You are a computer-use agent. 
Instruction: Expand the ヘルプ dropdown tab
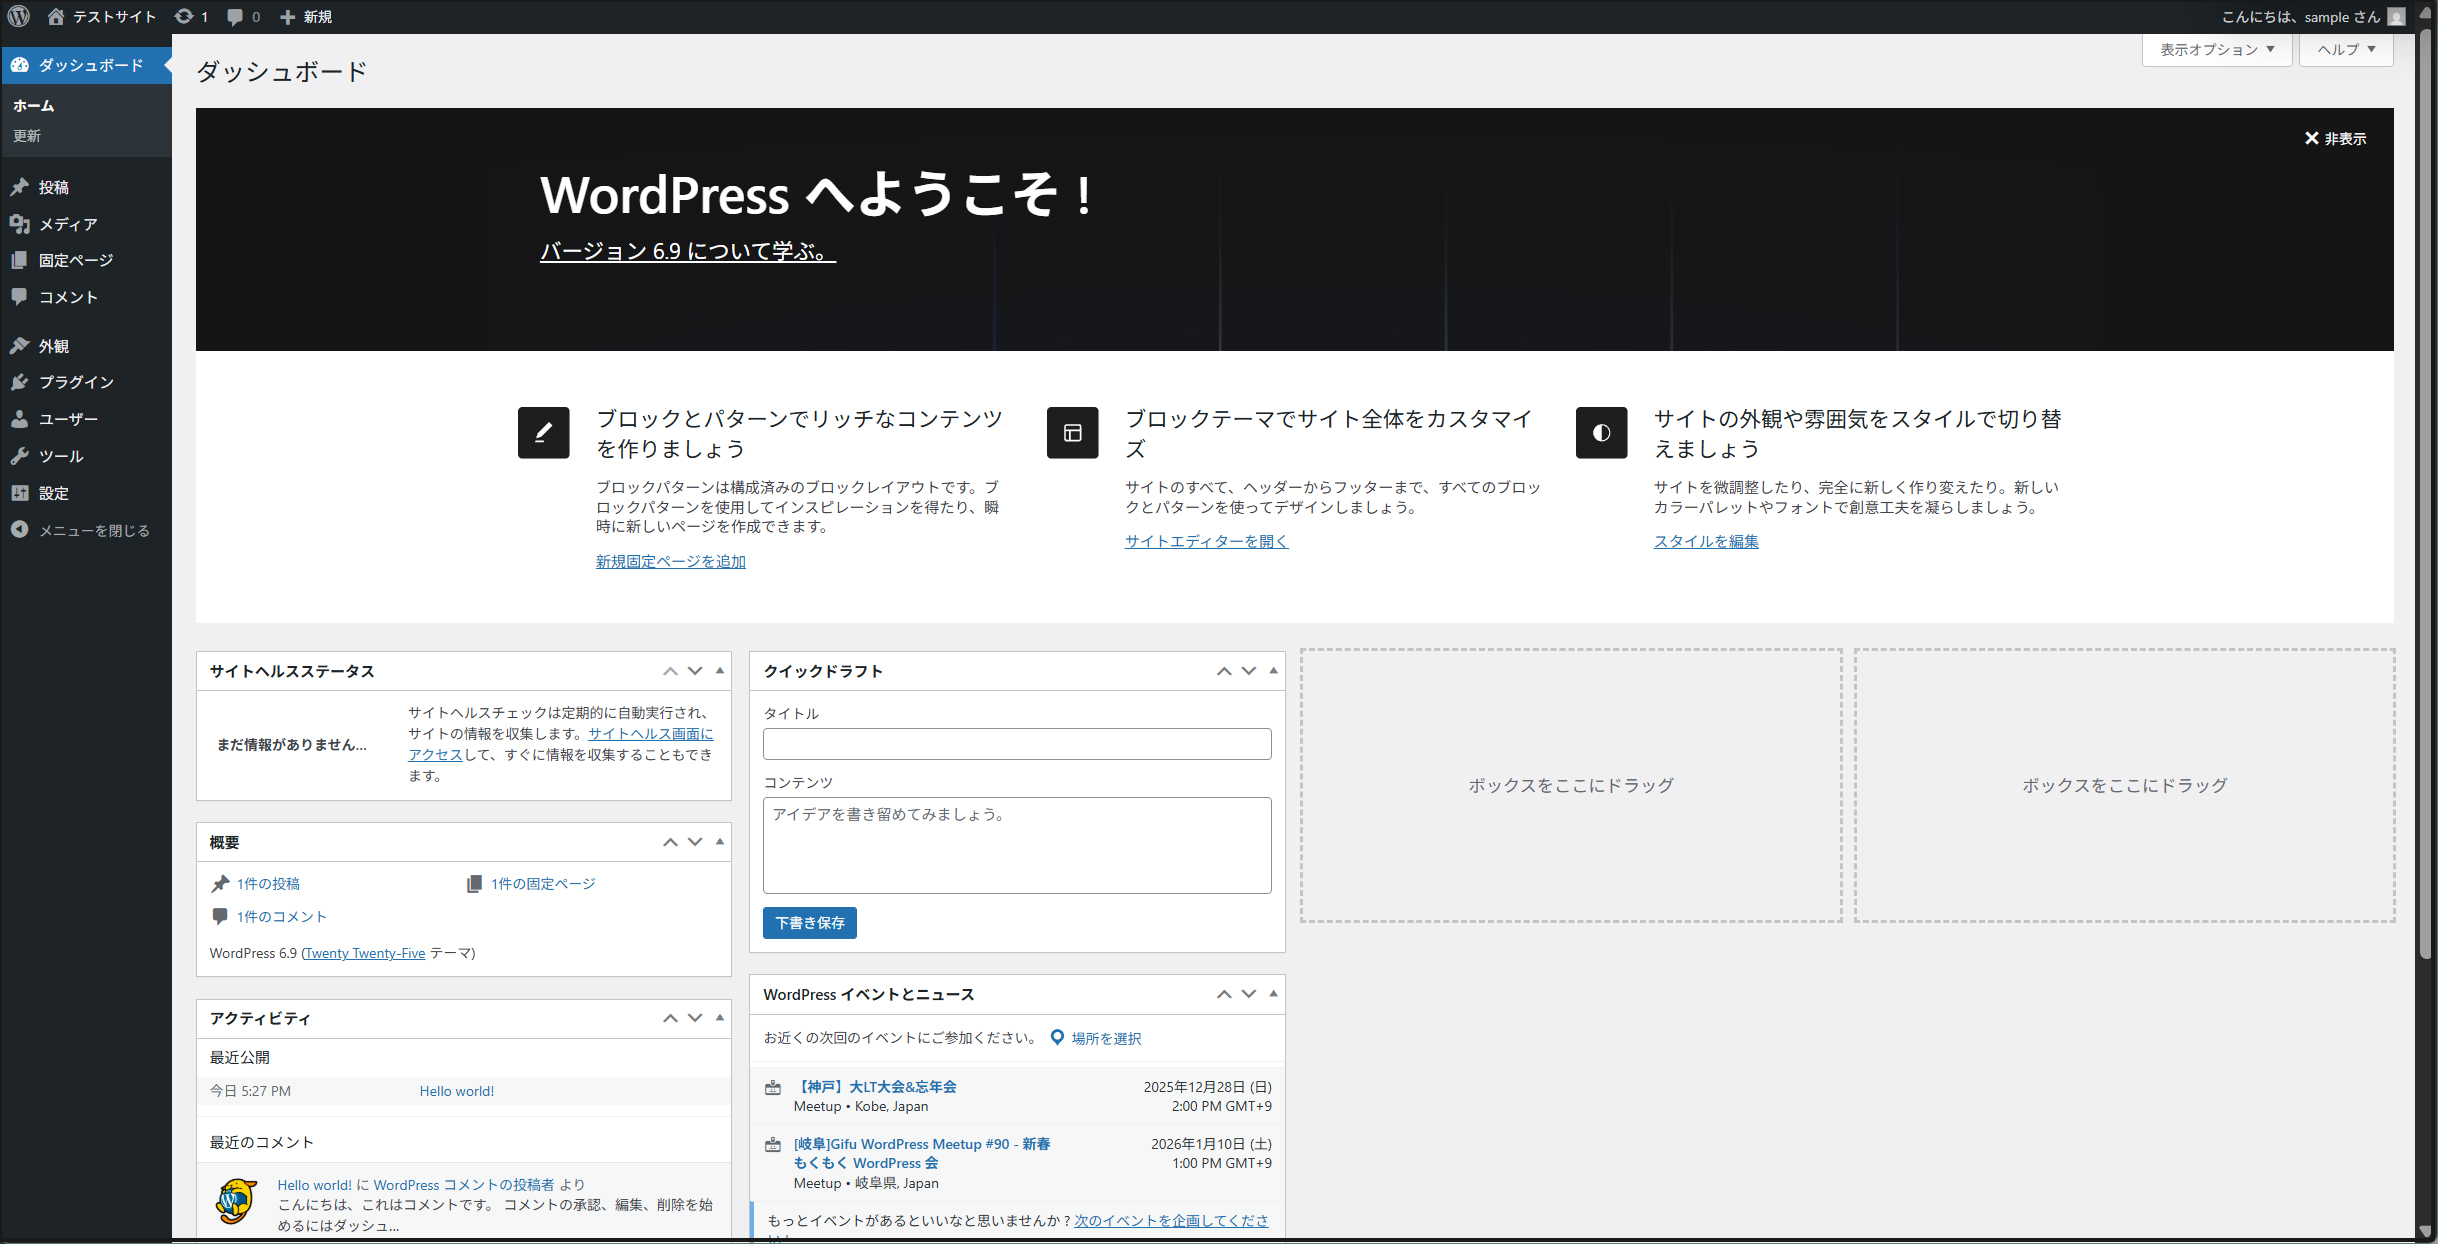pyautogui.click(x=2345, y=49)
